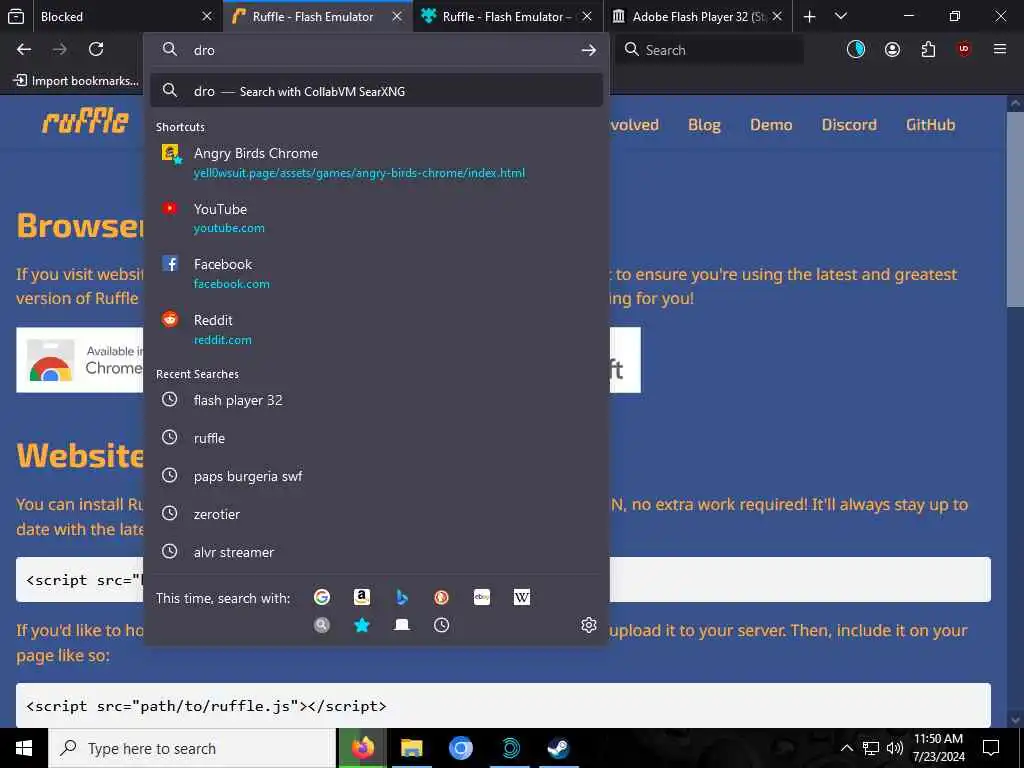Screen dimensions: 1024x768
Task: Open the Reddit shortcut suggestion
Action: click(x=376, y=330)
